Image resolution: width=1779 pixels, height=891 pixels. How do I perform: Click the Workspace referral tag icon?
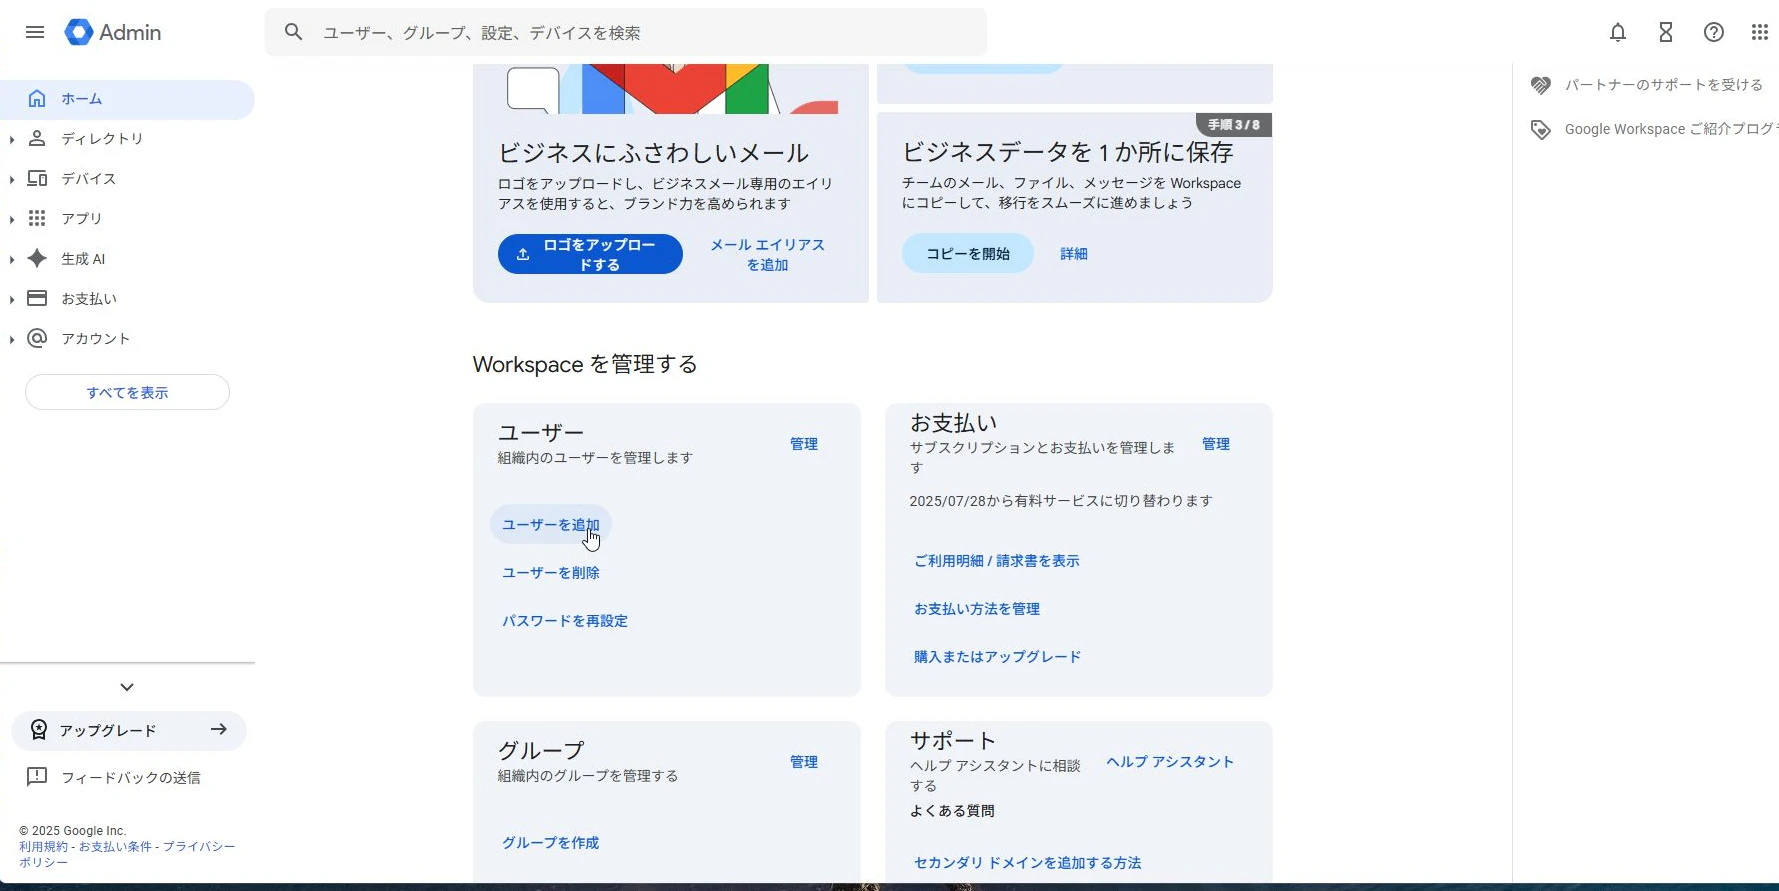tap(1541, 129)
